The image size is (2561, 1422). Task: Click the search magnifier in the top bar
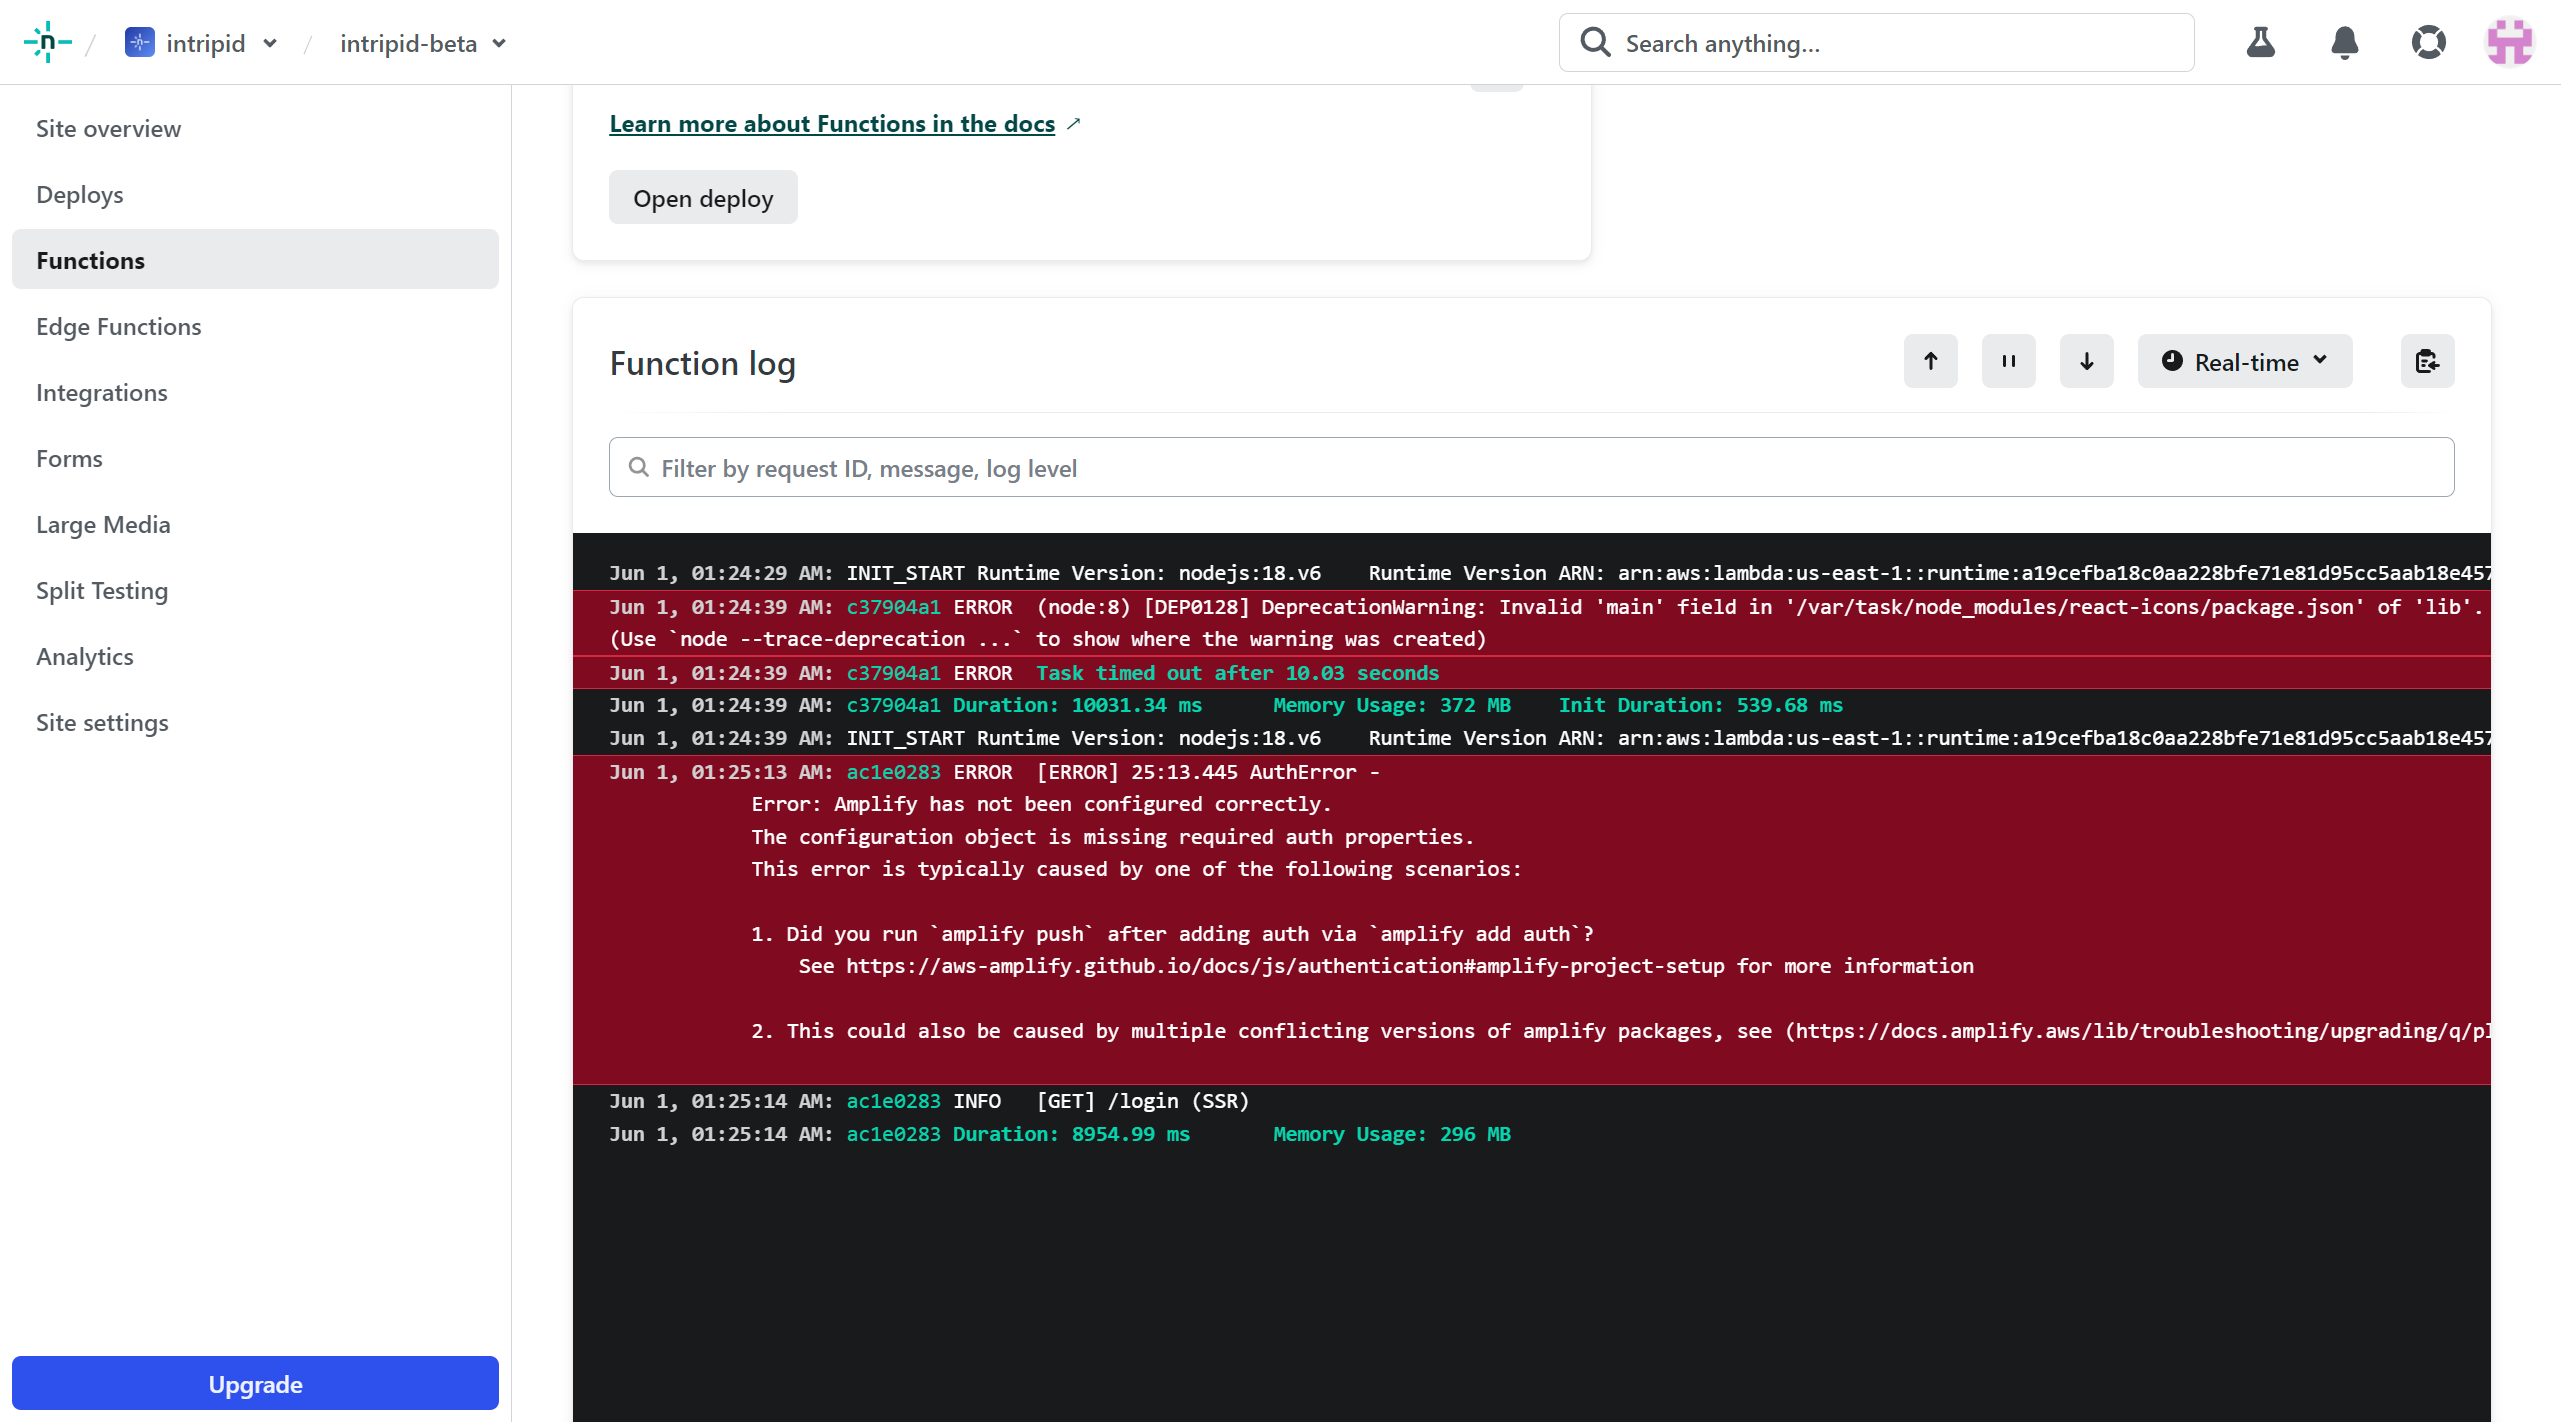pyautogui.click(x=1595, y=42)
